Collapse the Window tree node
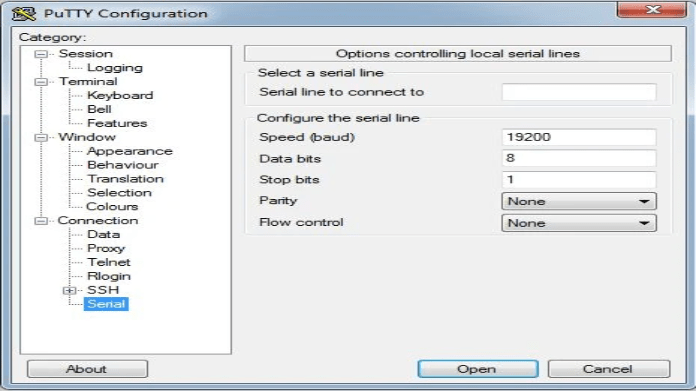 point(41,138)
